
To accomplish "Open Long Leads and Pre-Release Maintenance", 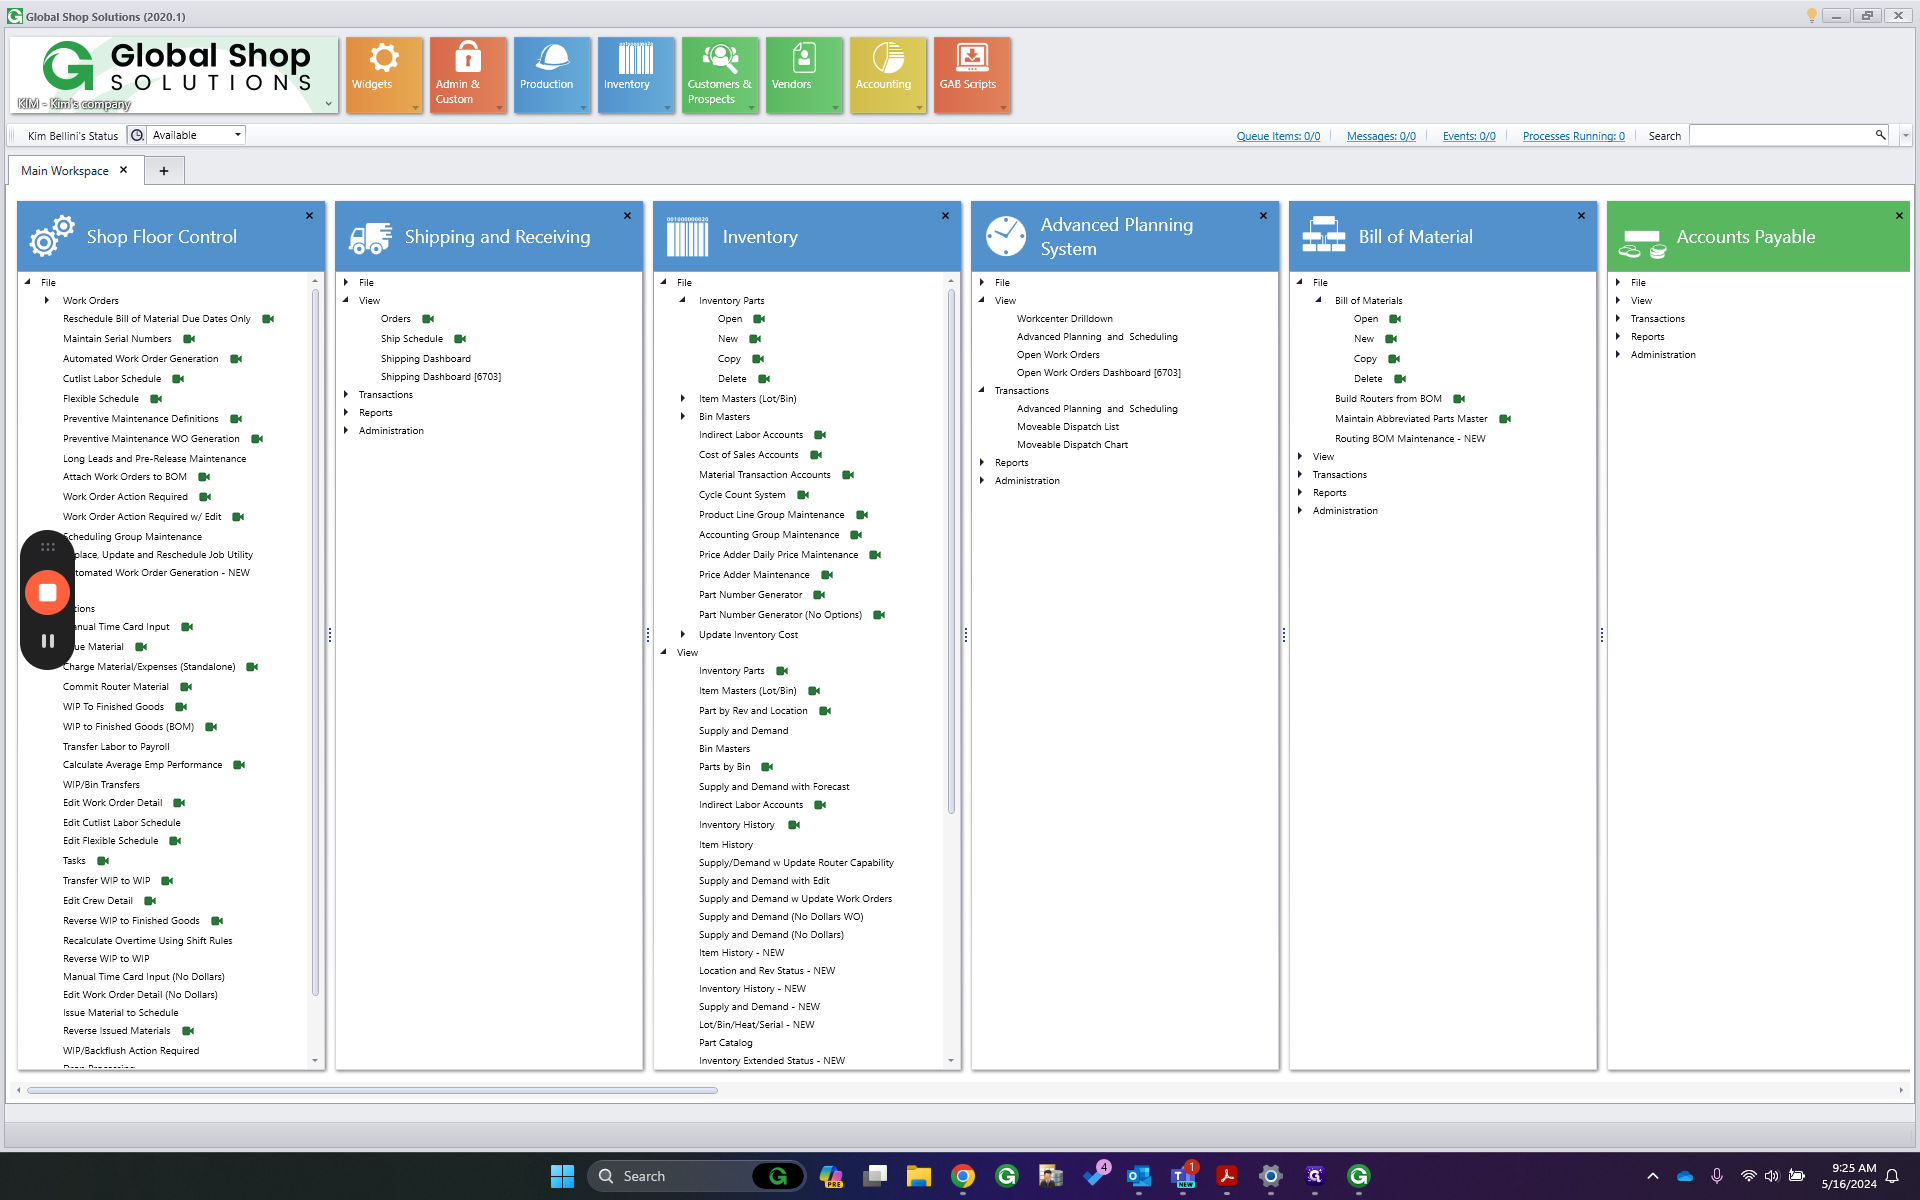I will point(154,459).
